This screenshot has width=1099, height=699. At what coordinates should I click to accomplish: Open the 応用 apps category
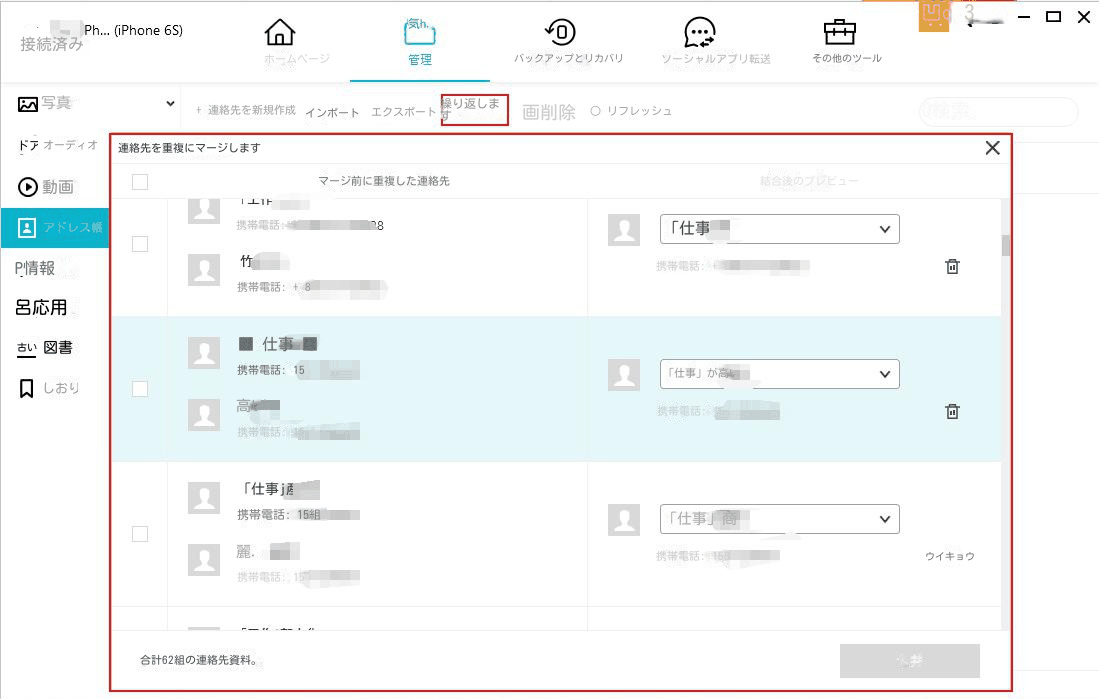41,308
